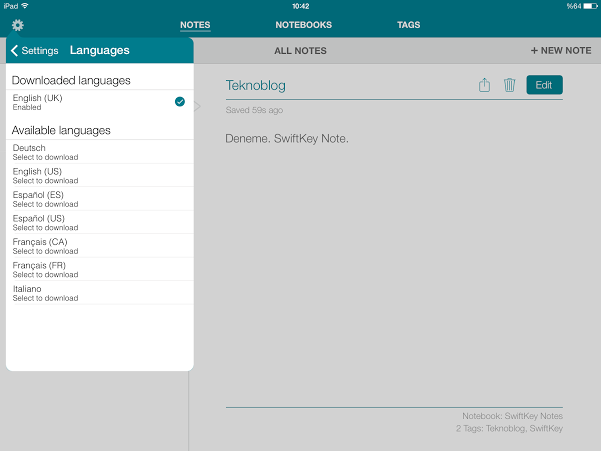The width and height of the screenshot is (601, 451).
Task: Switch to the NOTES tab
Action: tap(195, 25)
